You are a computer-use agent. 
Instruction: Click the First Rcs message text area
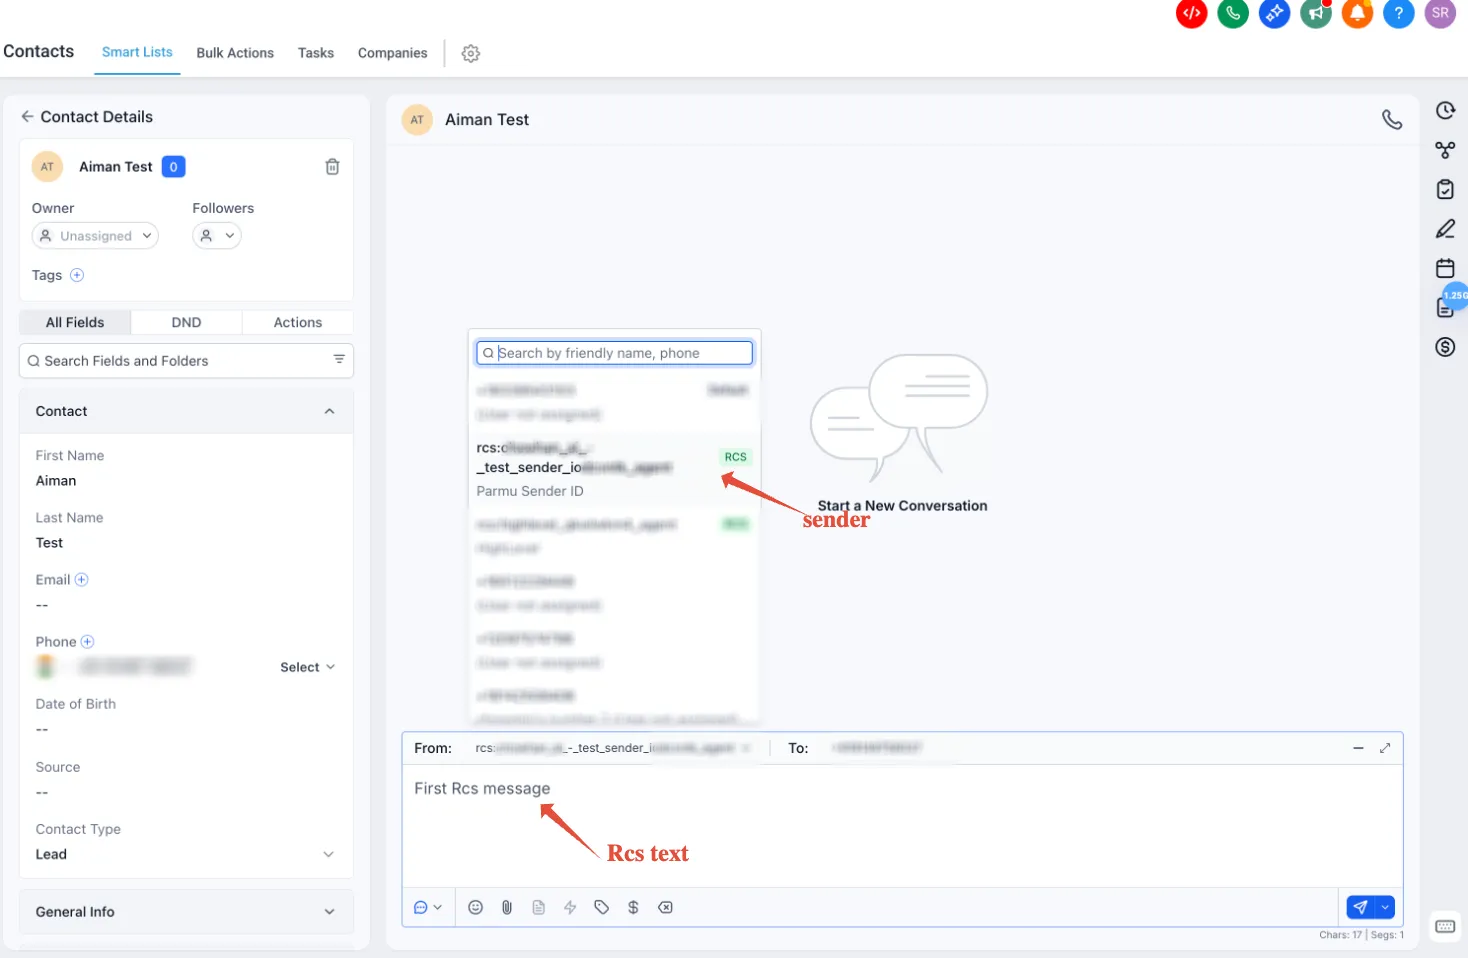point(902,826)
